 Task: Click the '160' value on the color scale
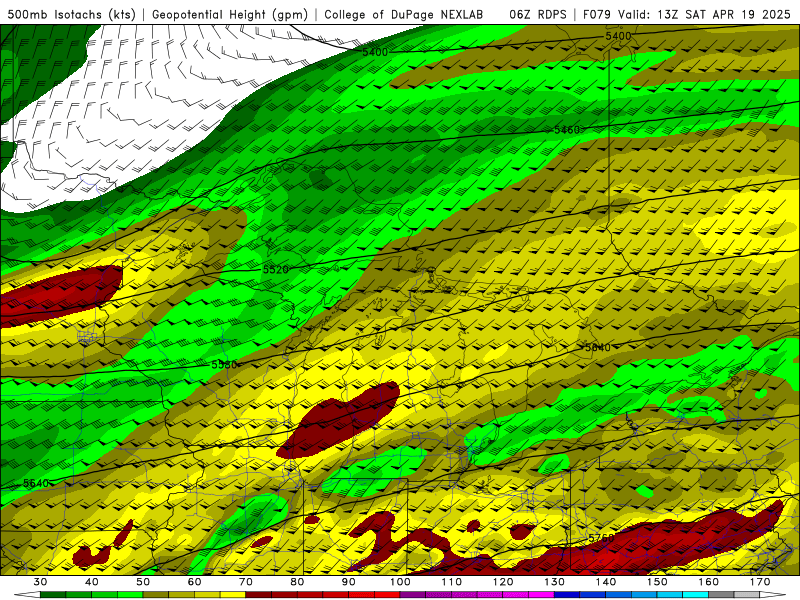pos(709,582)
